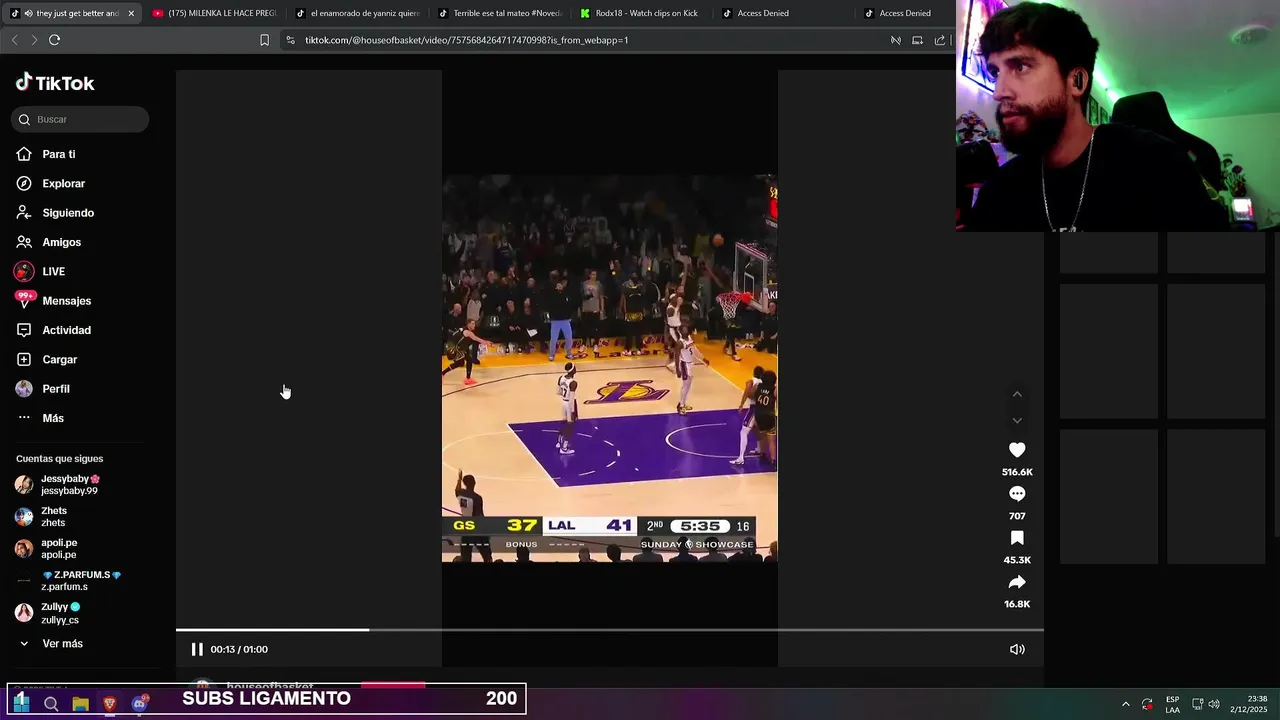Click the browser forward arrow
This screenshot has height=720, width=1280.
coord(34,40)
